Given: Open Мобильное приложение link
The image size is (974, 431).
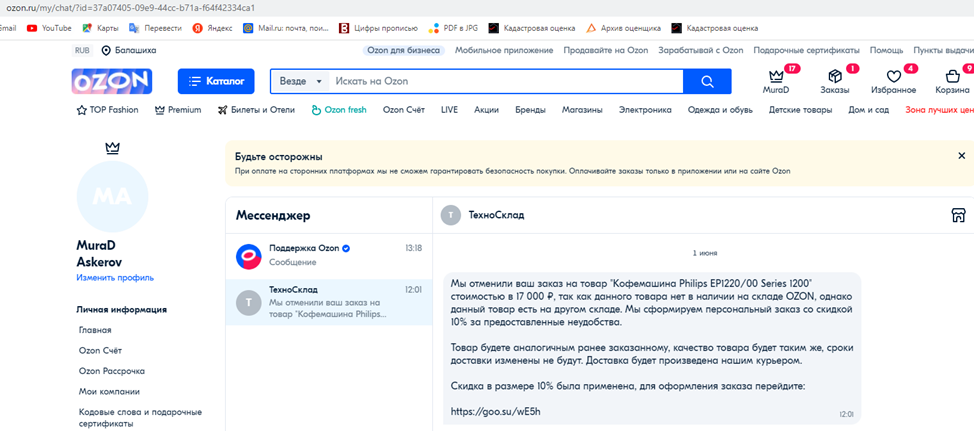Looking at the screenshot, I should (x=504, y=50).
